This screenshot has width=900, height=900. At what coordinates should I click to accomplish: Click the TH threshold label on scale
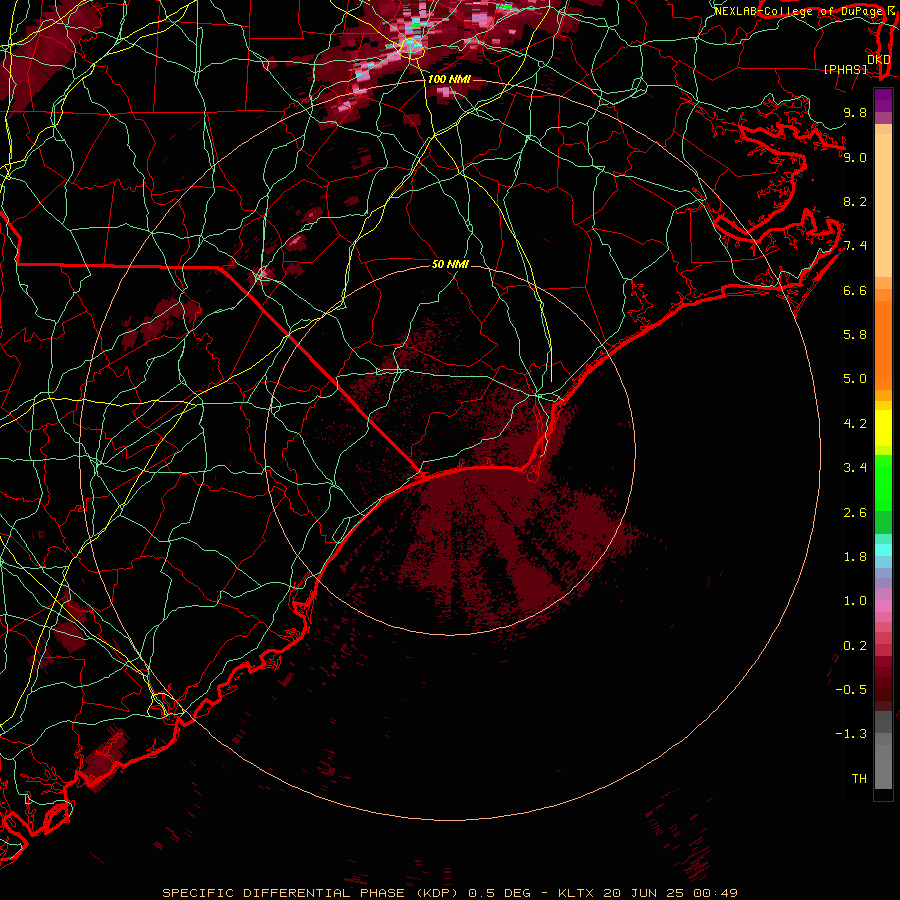pyautogui.click(x=859, y=778)
